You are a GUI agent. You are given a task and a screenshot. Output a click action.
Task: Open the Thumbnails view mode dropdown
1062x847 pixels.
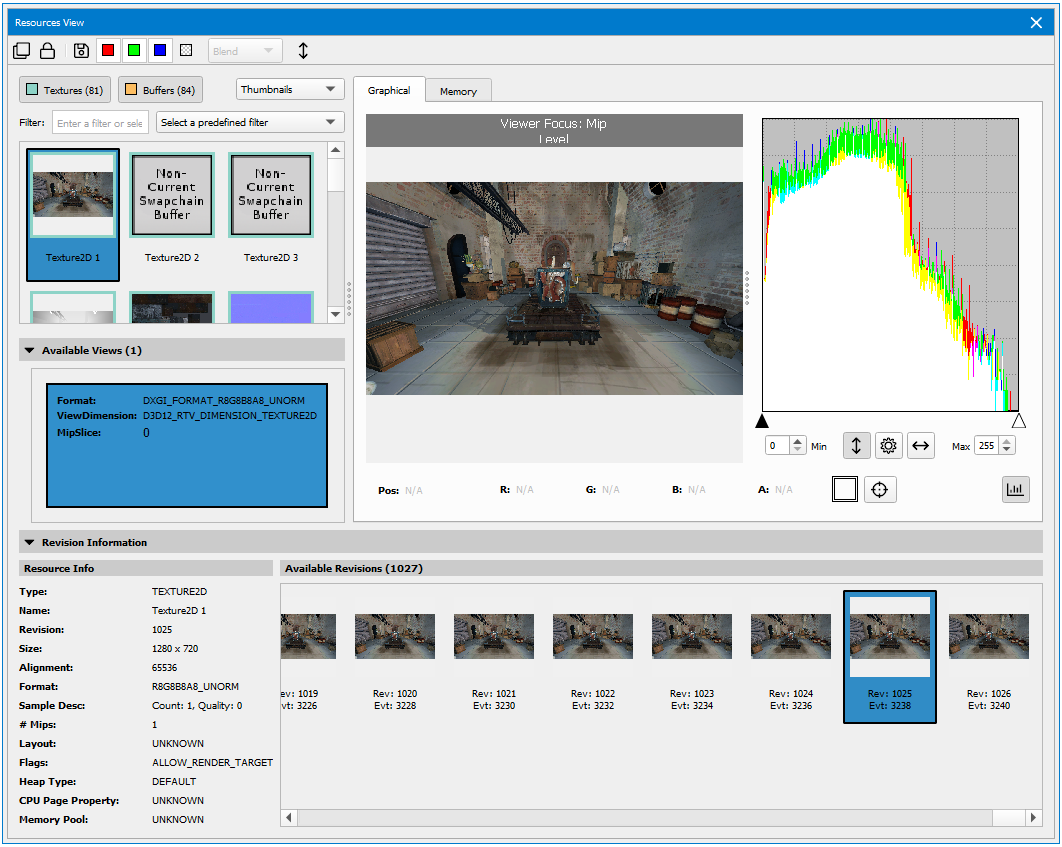pos(290,90)
